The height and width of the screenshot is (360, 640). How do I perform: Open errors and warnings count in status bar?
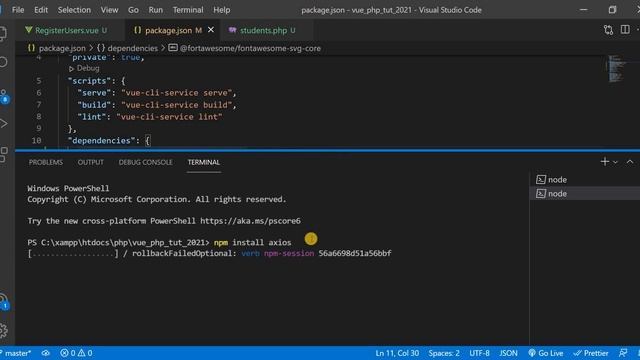tap(76, 353)
